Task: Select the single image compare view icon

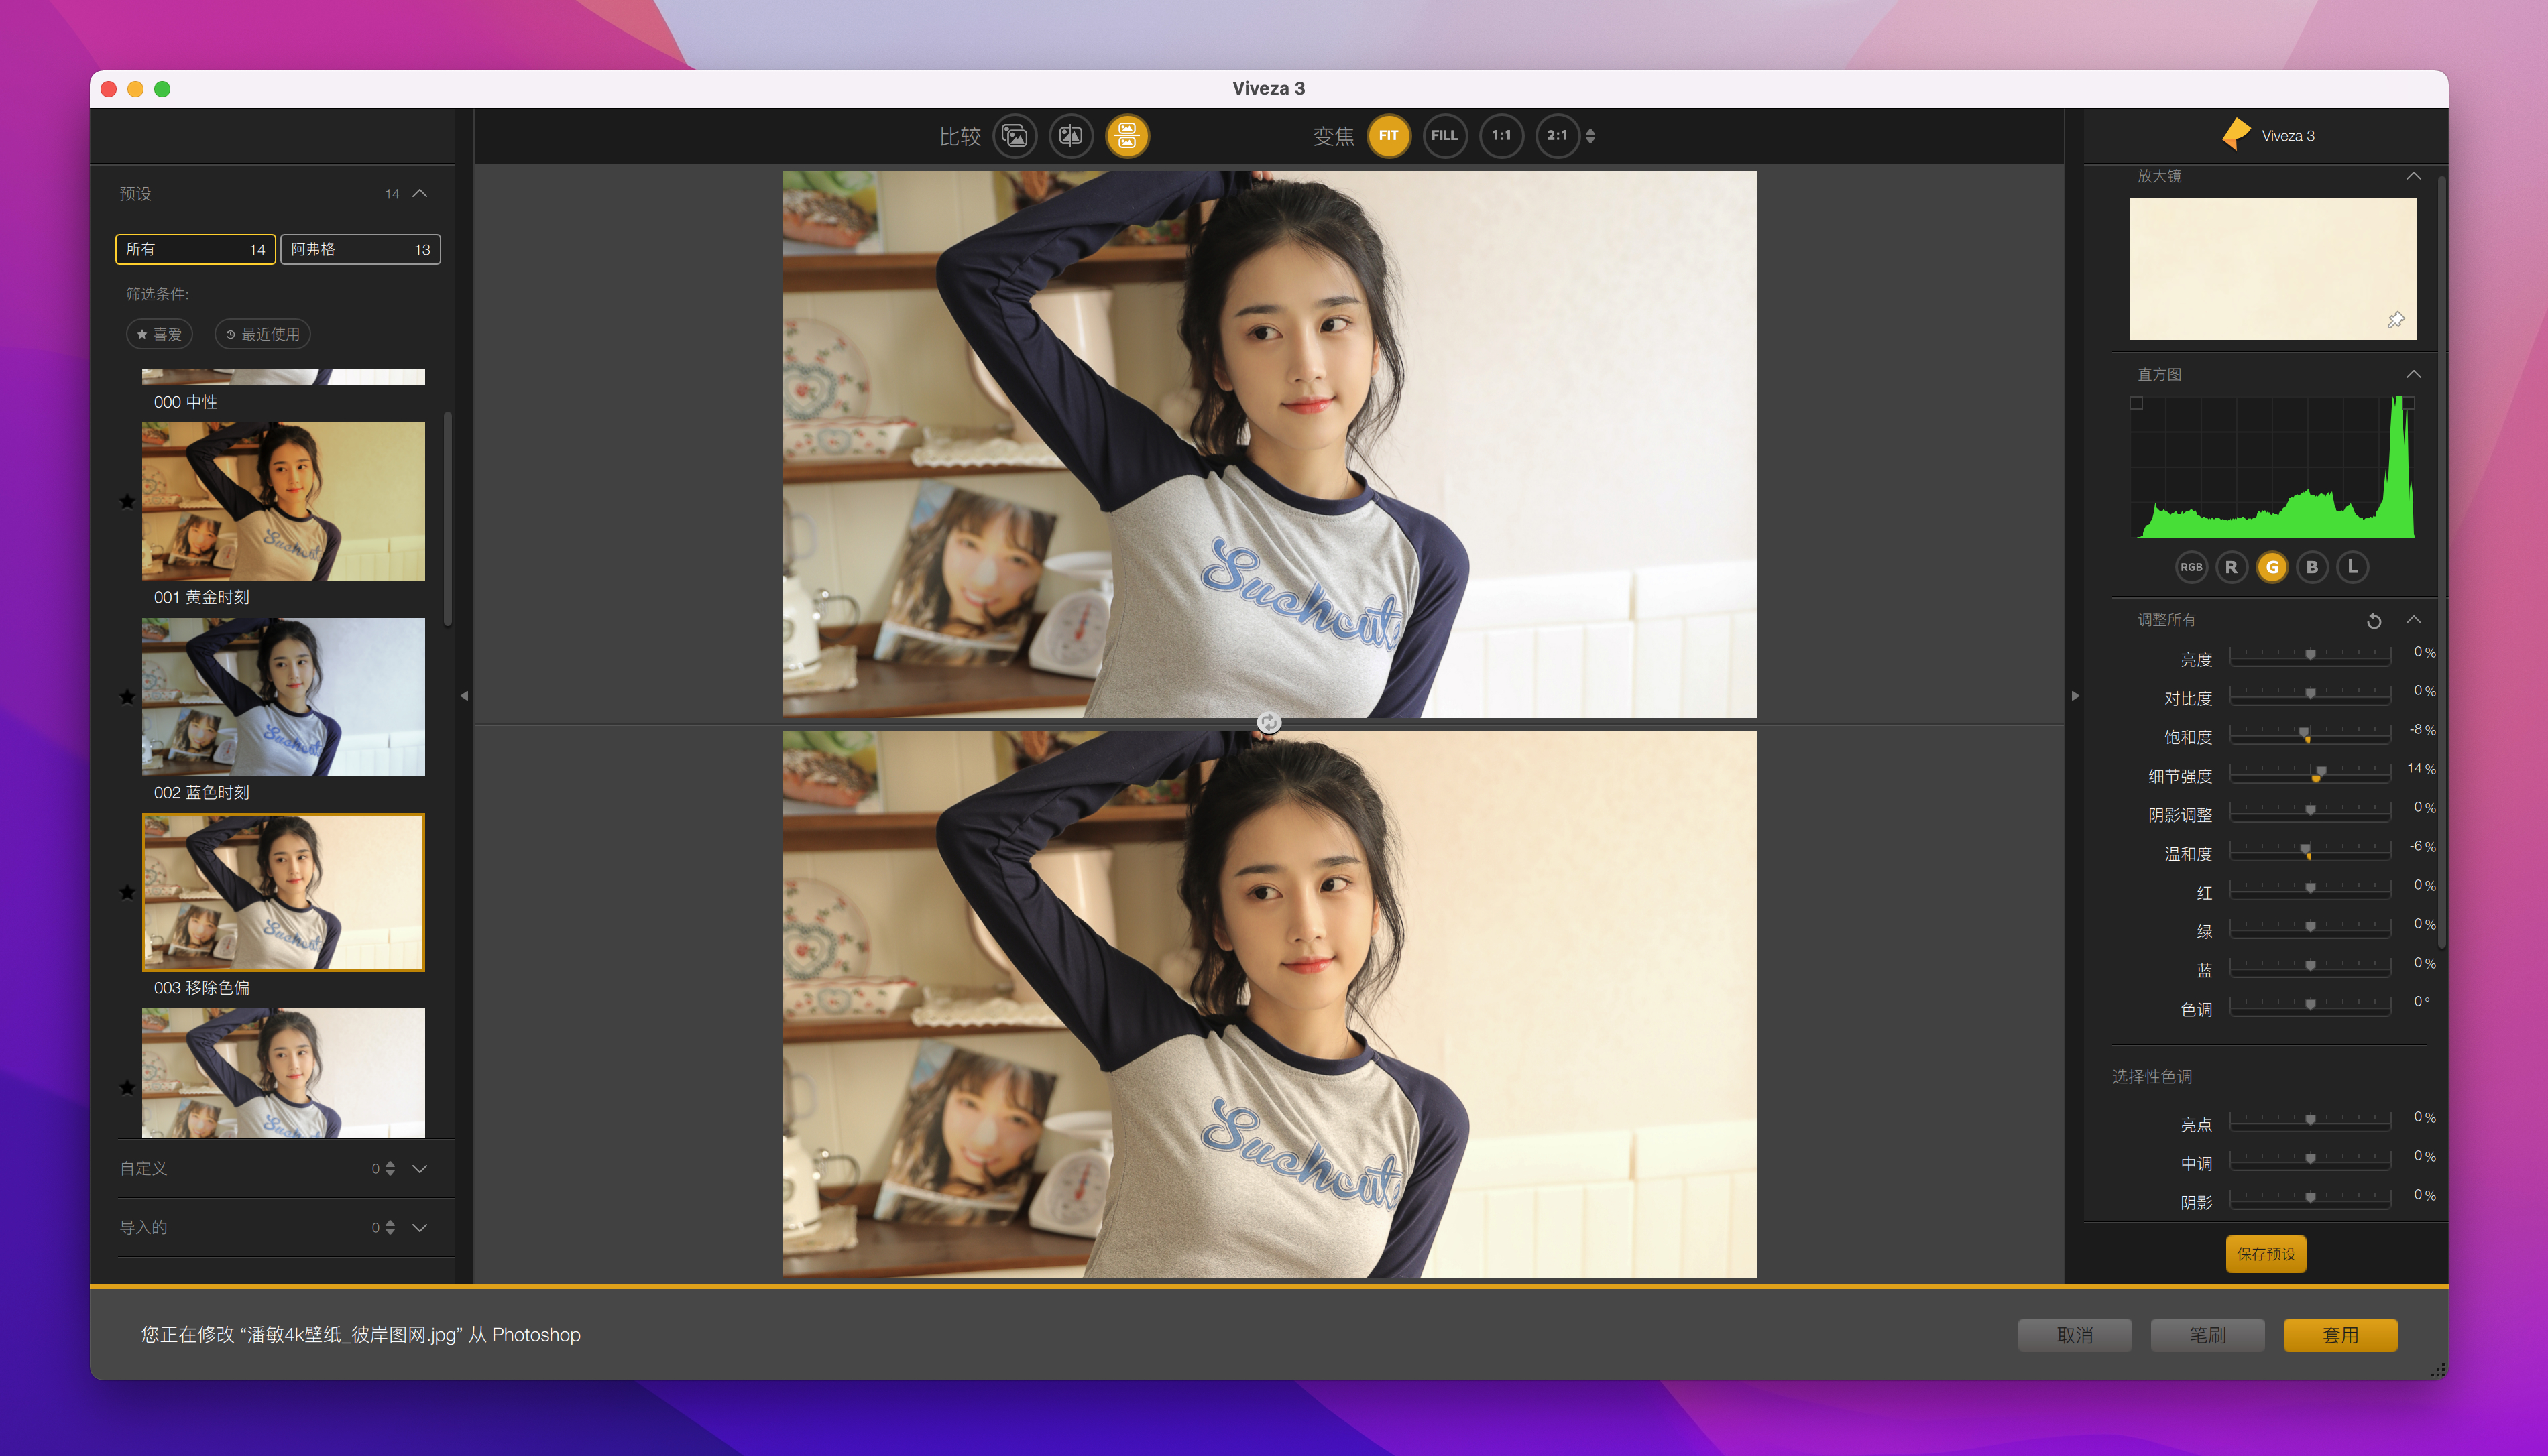Action: tap(1014, 136)
